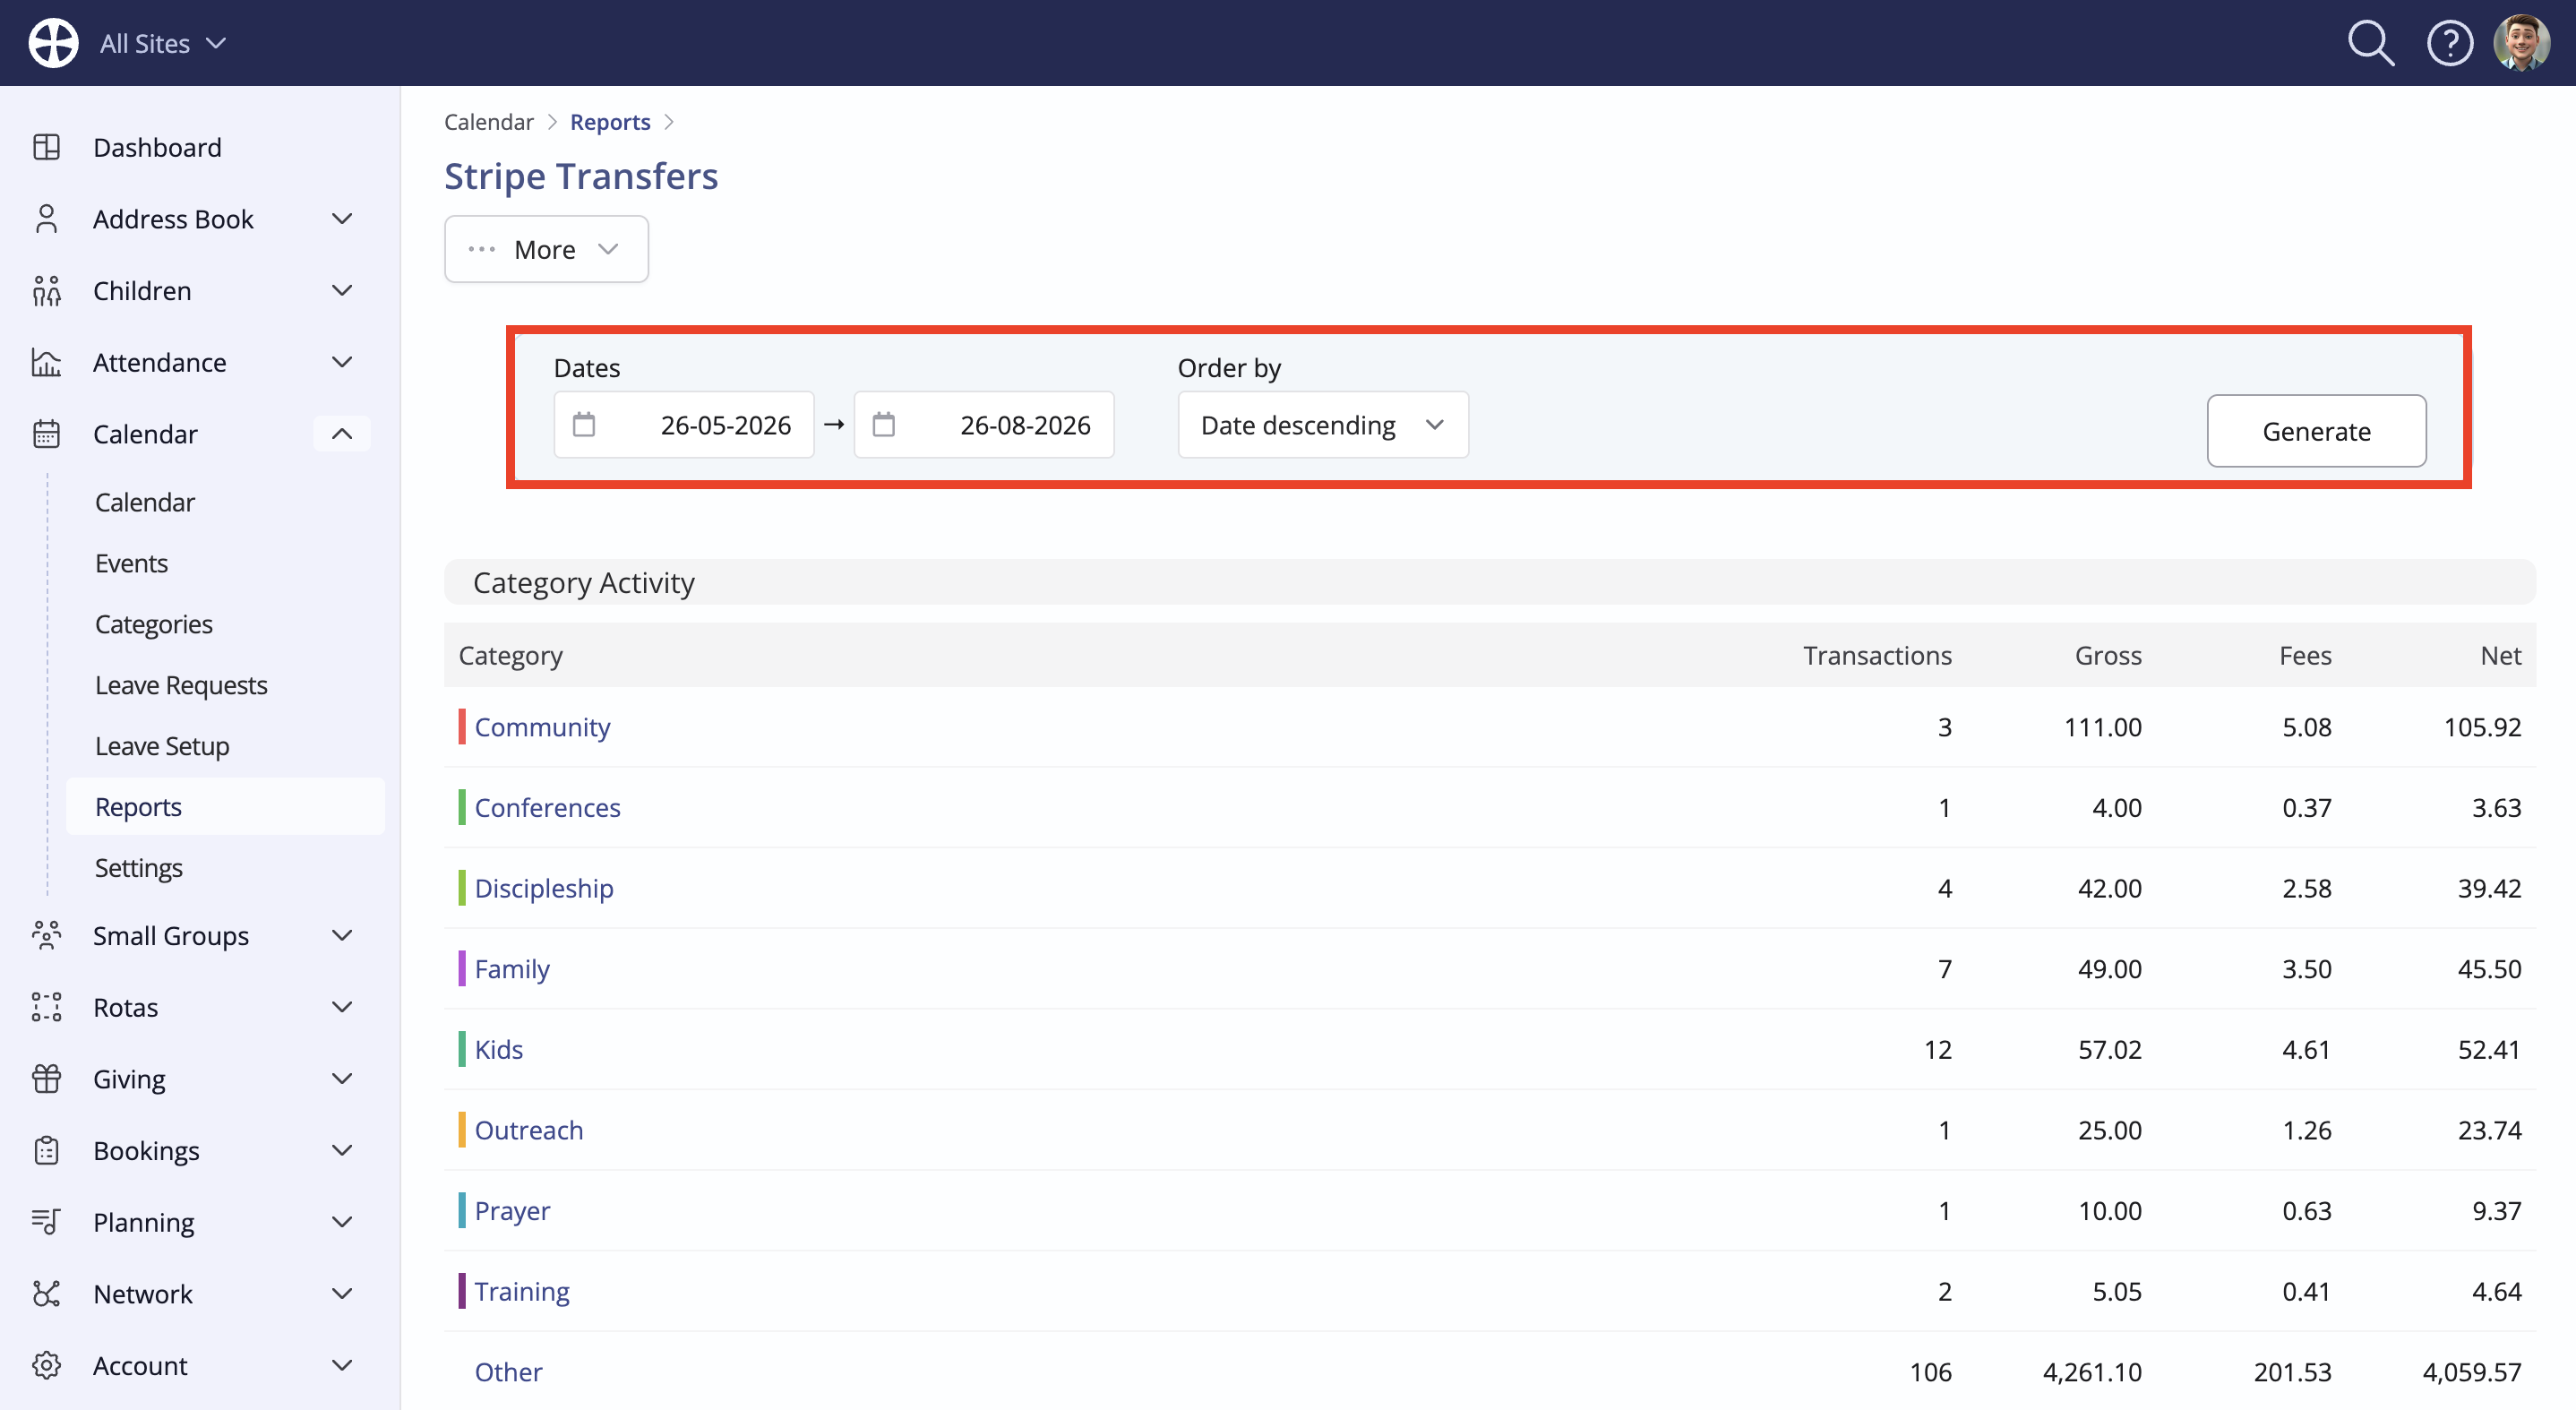The height and width of the screenshot is (1410, 2576).
Task: Open the More actions dropdown
Action: click(x=546, y=249)
